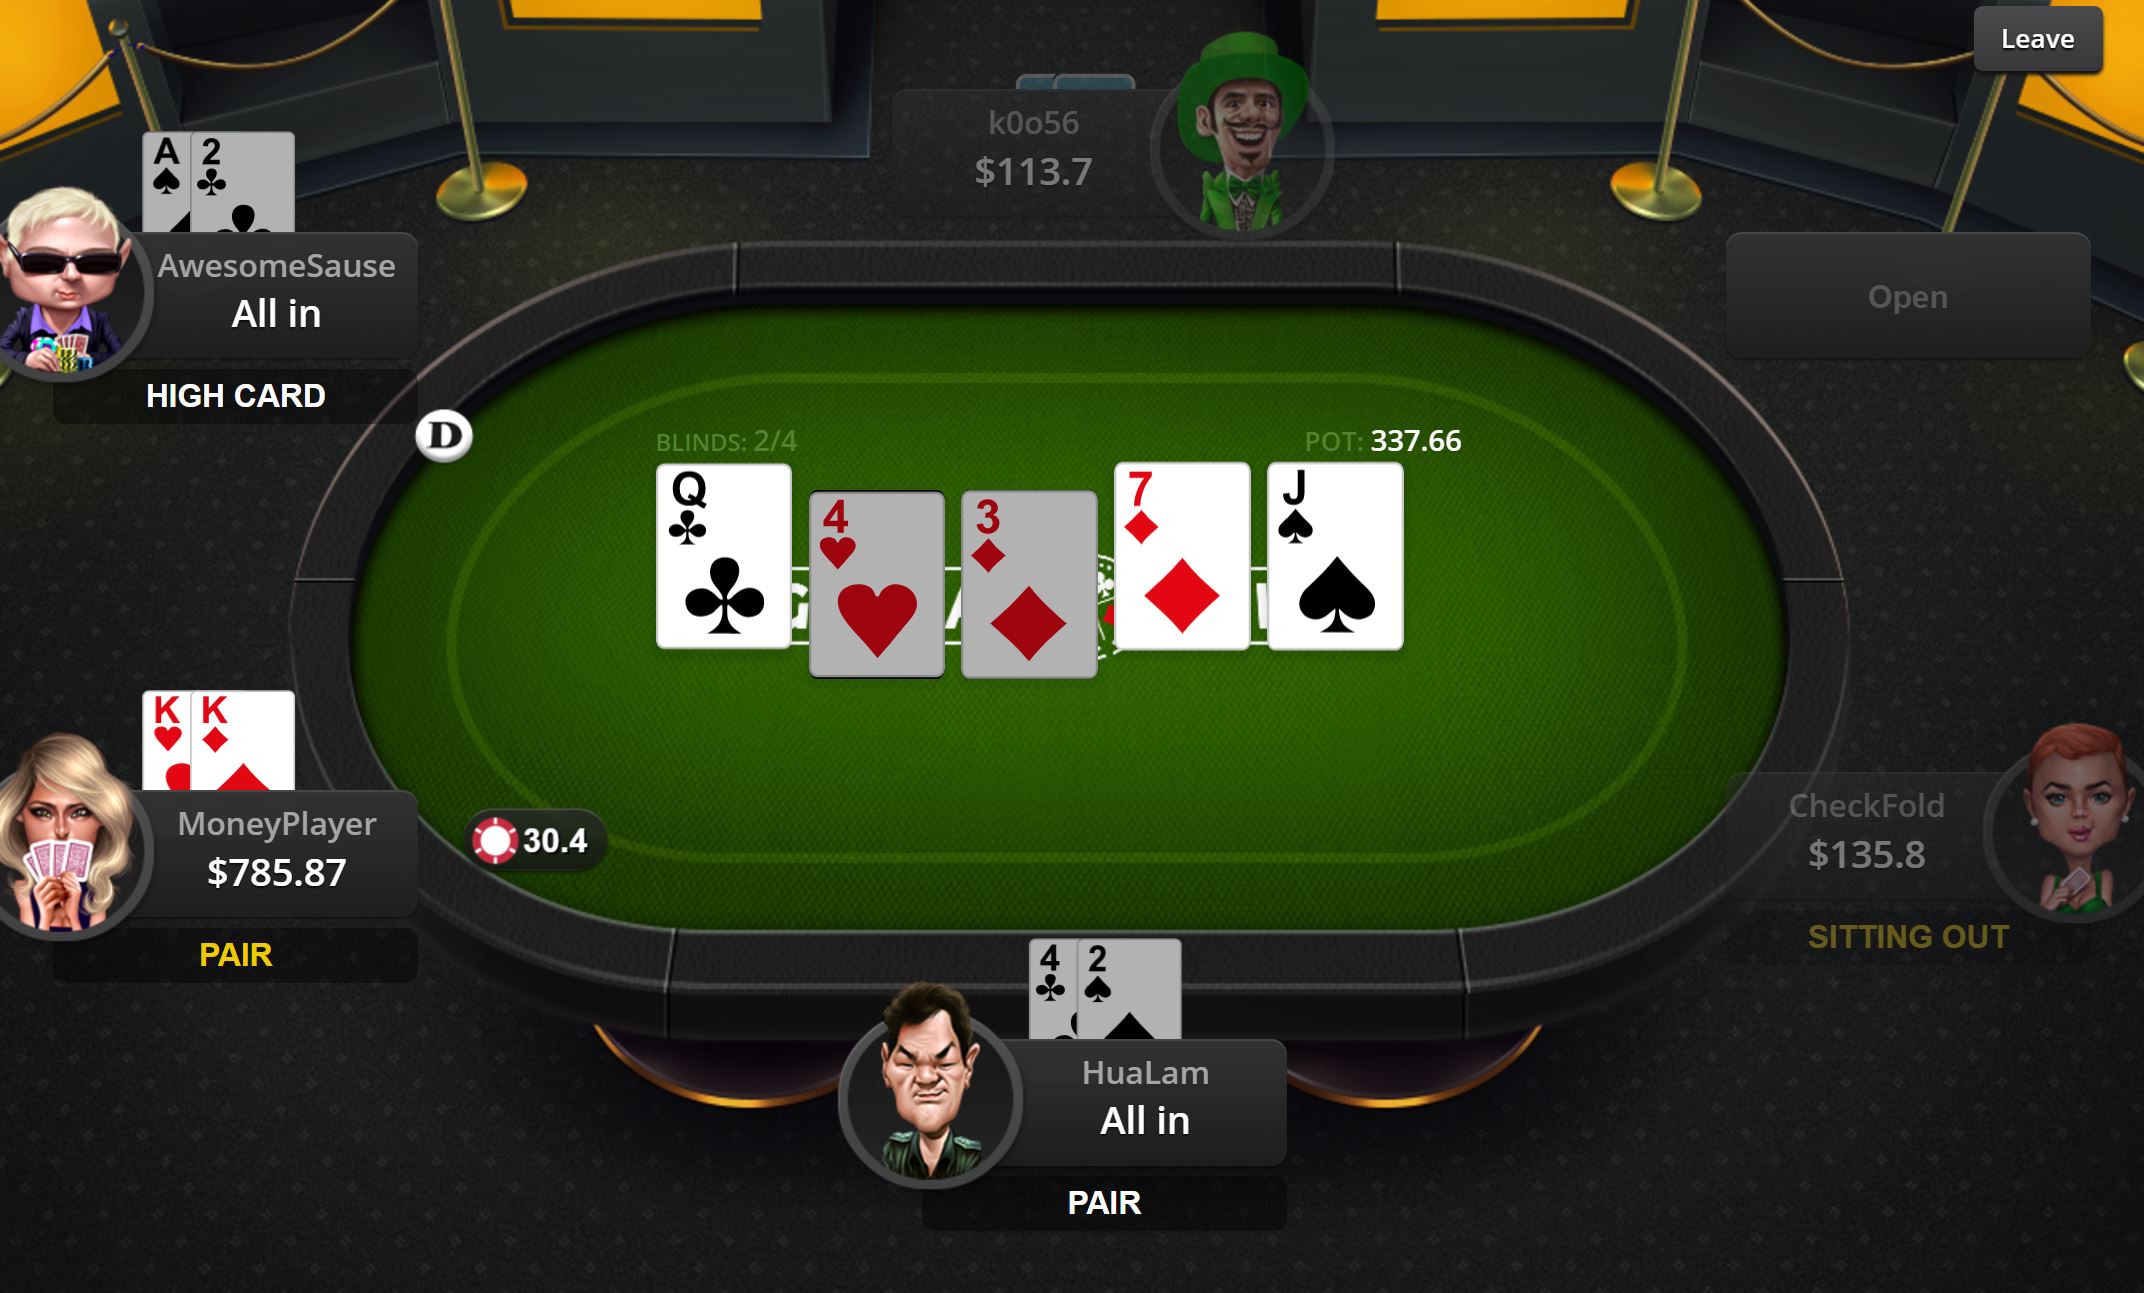The width and height of the screenshot is (2144, 1293).
Task: Click the 7 of diamonds board card
Action: pos(1182,556)
